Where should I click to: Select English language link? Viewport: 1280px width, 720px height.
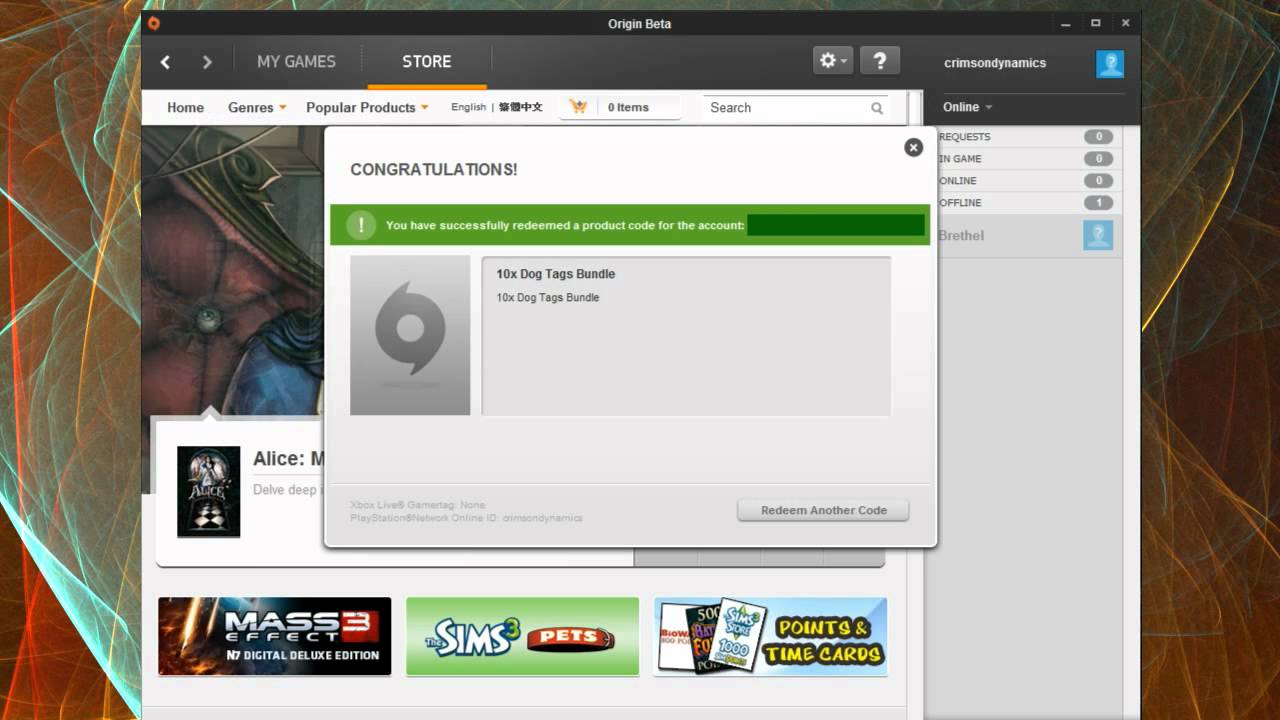(x=468, y=107)
